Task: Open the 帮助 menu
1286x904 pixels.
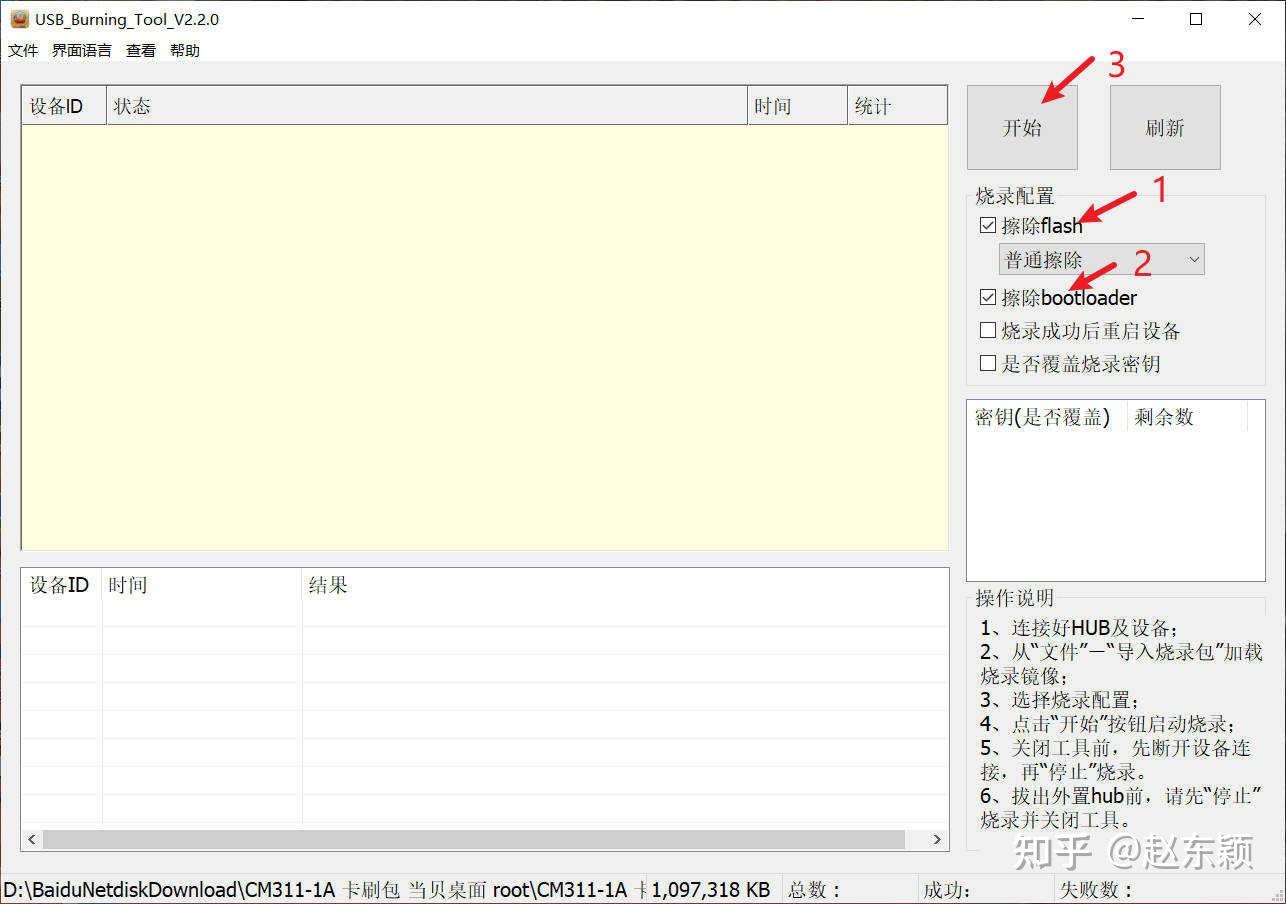Action: (185, 50)
